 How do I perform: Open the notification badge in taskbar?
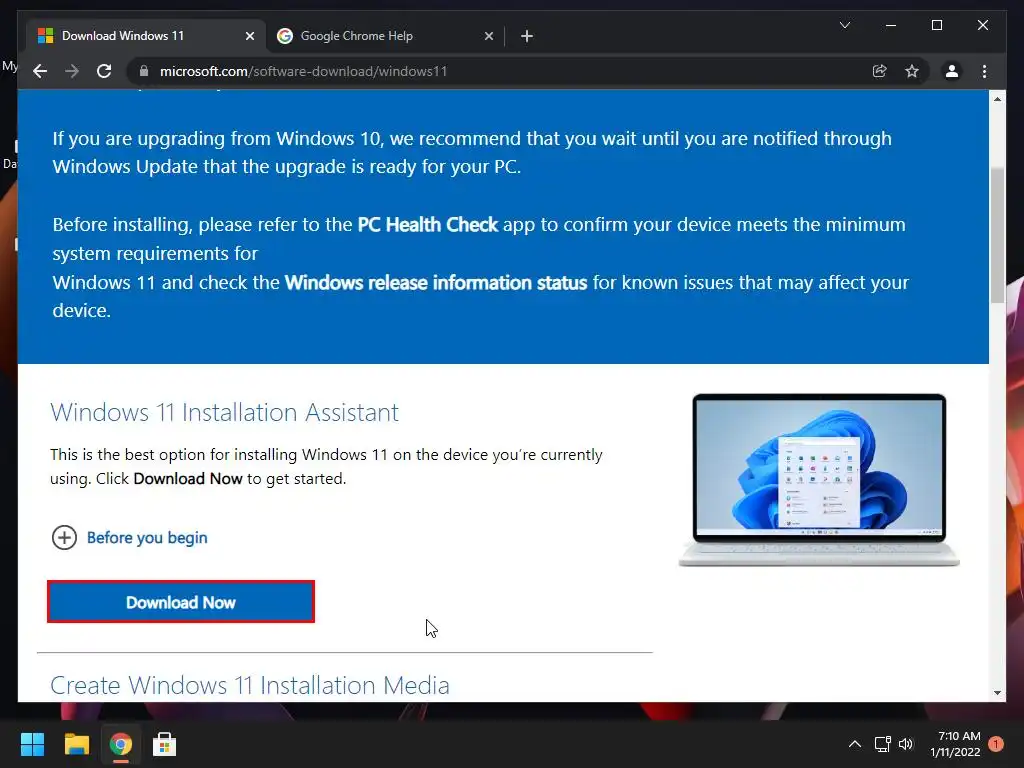995,744
